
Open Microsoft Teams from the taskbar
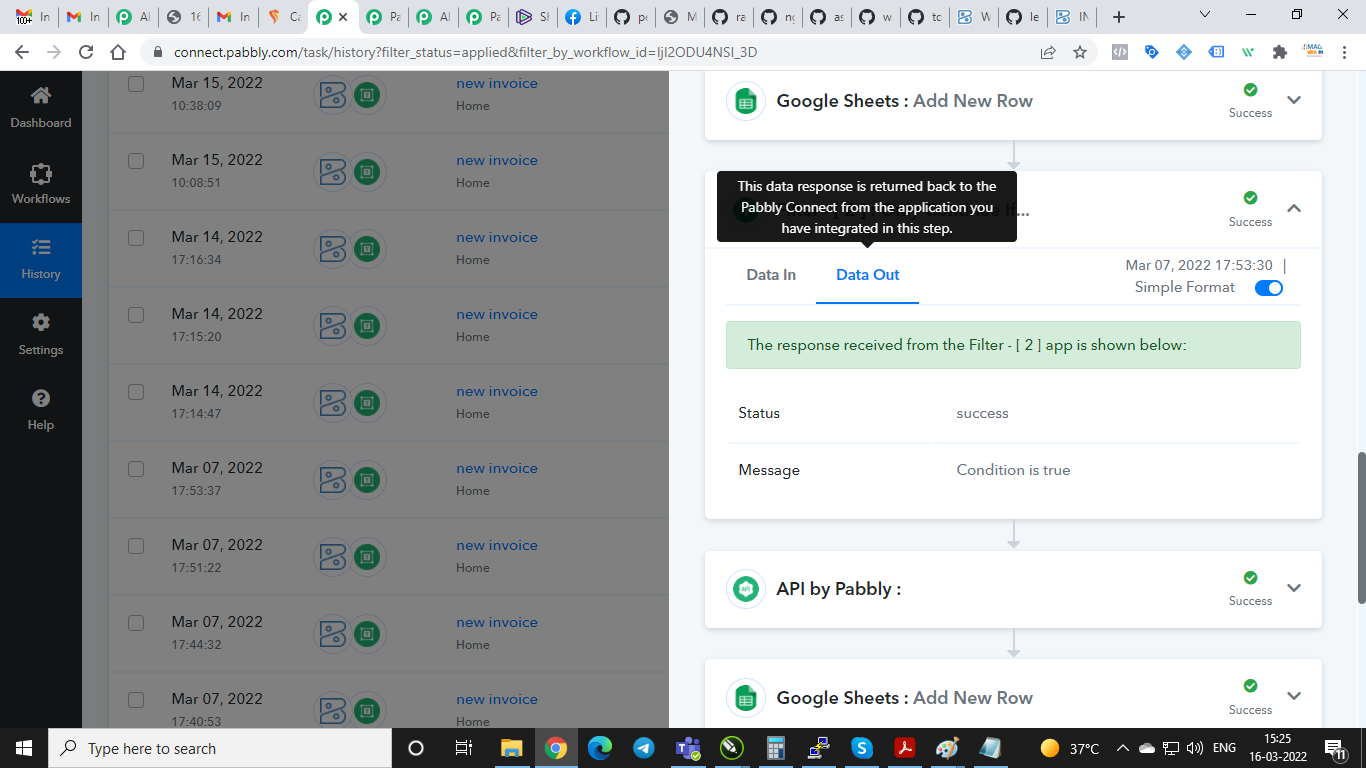[688, 748]
